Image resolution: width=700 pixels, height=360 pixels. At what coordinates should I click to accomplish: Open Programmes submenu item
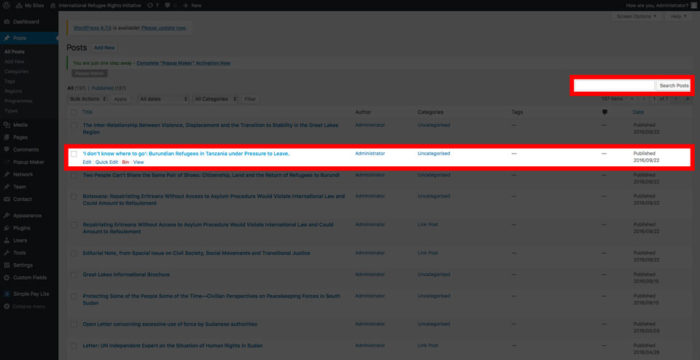pyautogui.click(x=18, y=101)
